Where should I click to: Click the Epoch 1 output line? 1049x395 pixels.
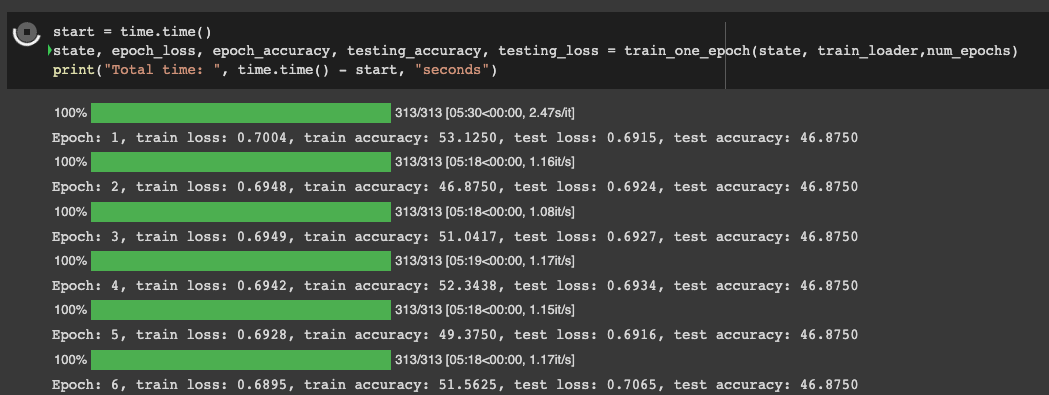coord(455,138)
